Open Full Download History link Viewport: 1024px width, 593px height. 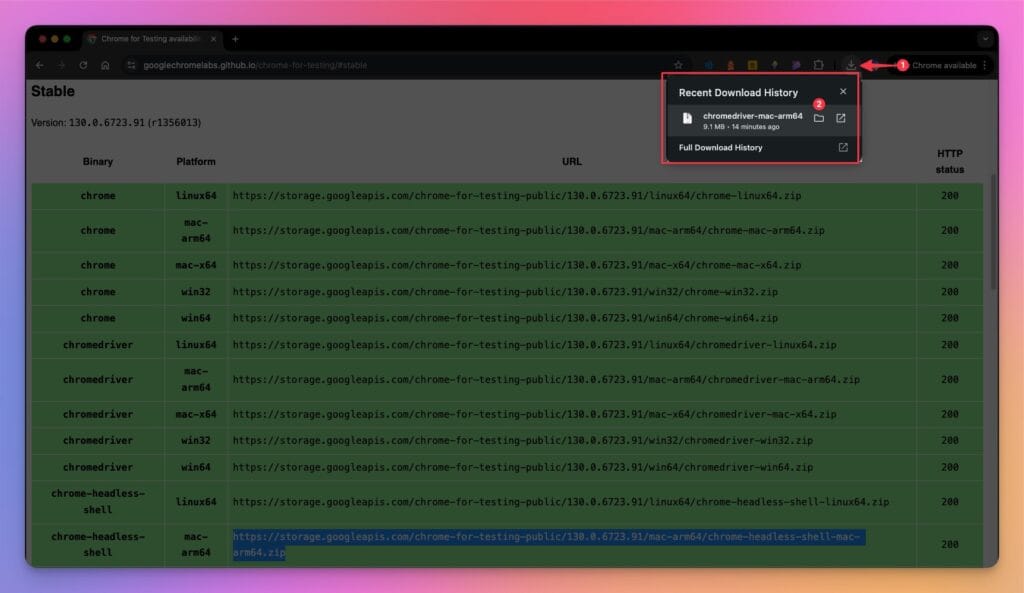coord(720,148)
